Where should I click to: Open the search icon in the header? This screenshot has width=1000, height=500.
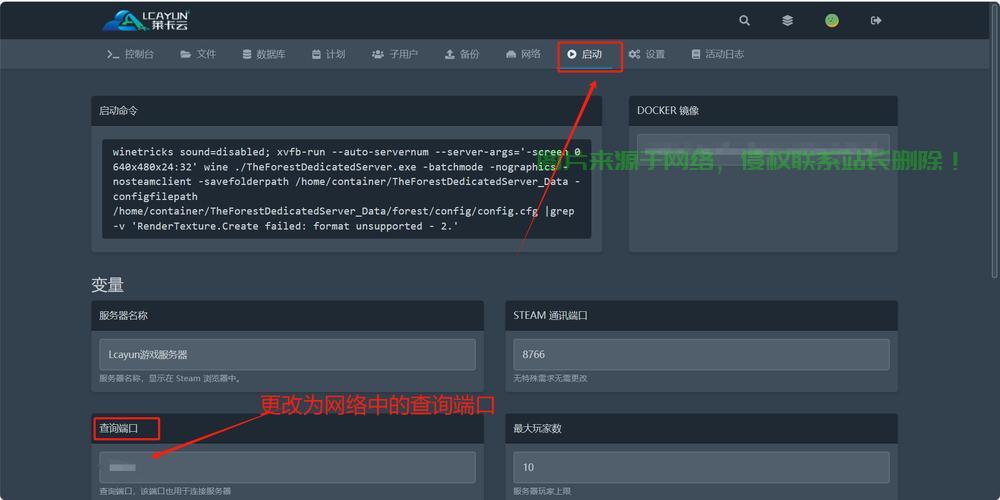click(x=744, y=20)
